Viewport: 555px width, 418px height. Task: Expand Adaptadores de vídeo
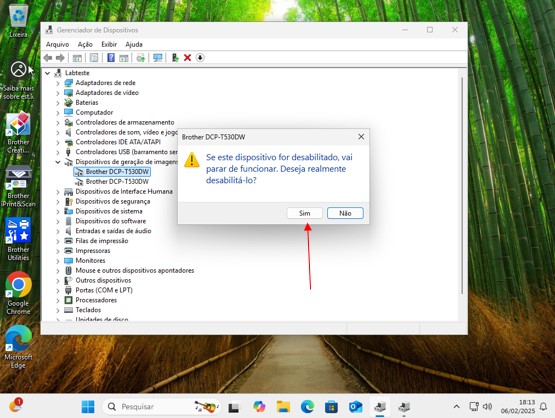point(58,93)
